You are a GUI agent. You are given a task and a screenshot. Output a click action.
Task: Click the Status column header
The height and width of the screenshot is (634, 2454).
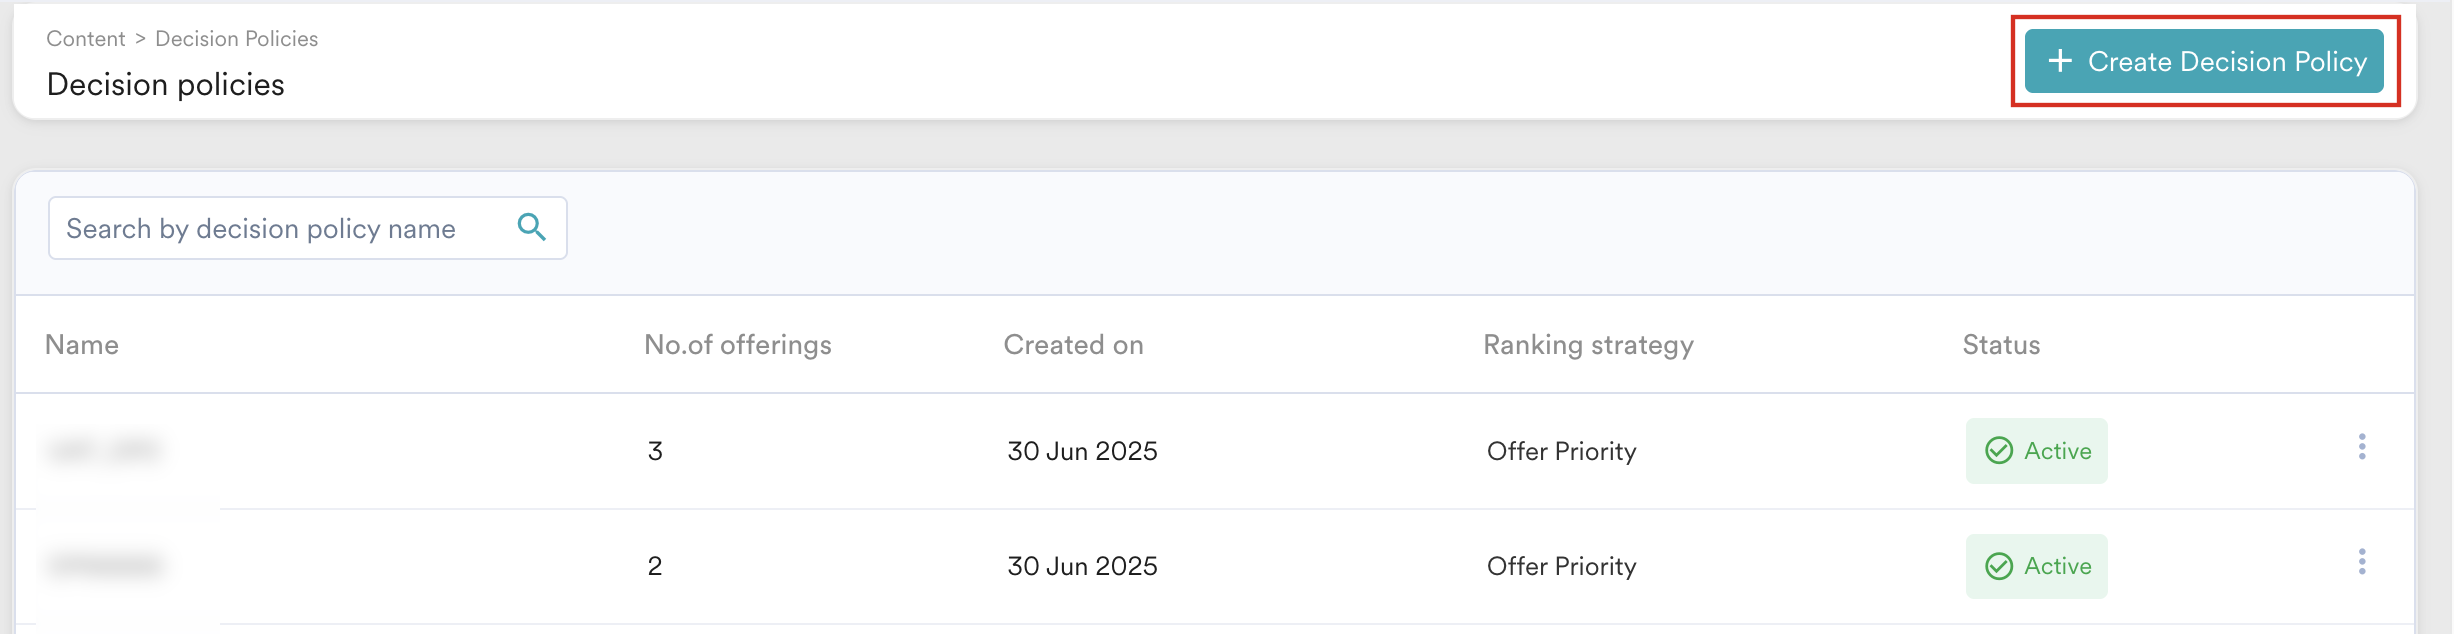pos(2001,345)
